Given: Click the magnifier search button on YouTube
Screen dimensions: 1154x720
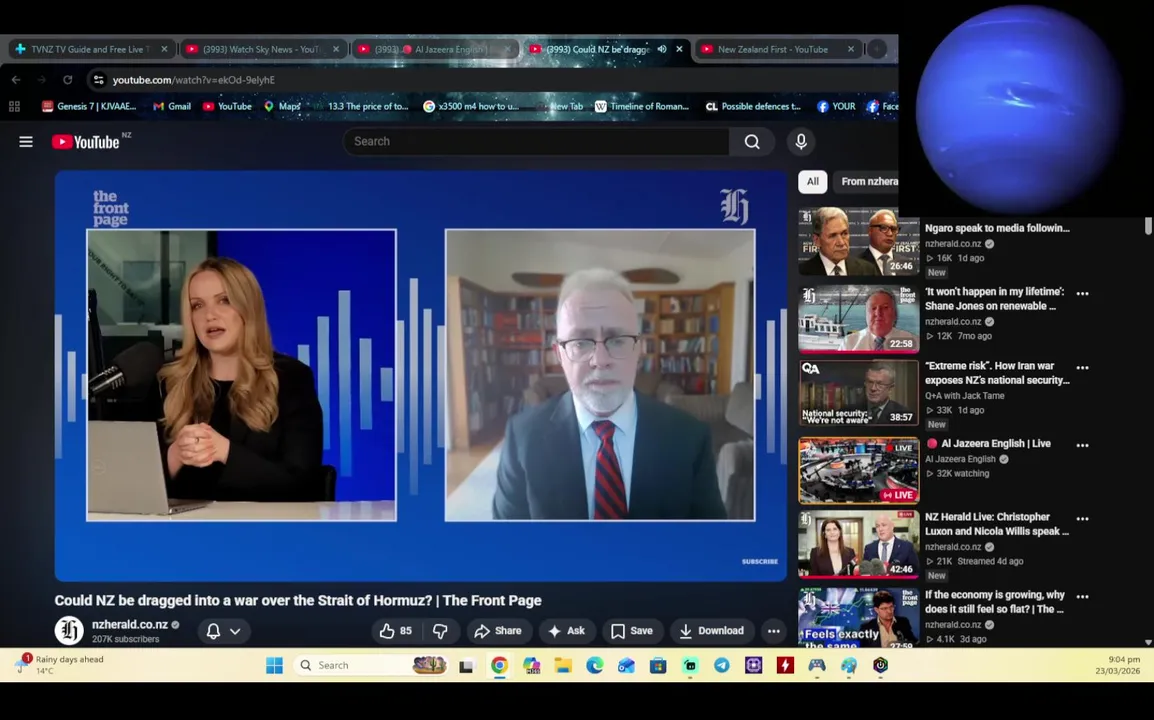Looking at the screenshot, I should [x=751, y=141].
